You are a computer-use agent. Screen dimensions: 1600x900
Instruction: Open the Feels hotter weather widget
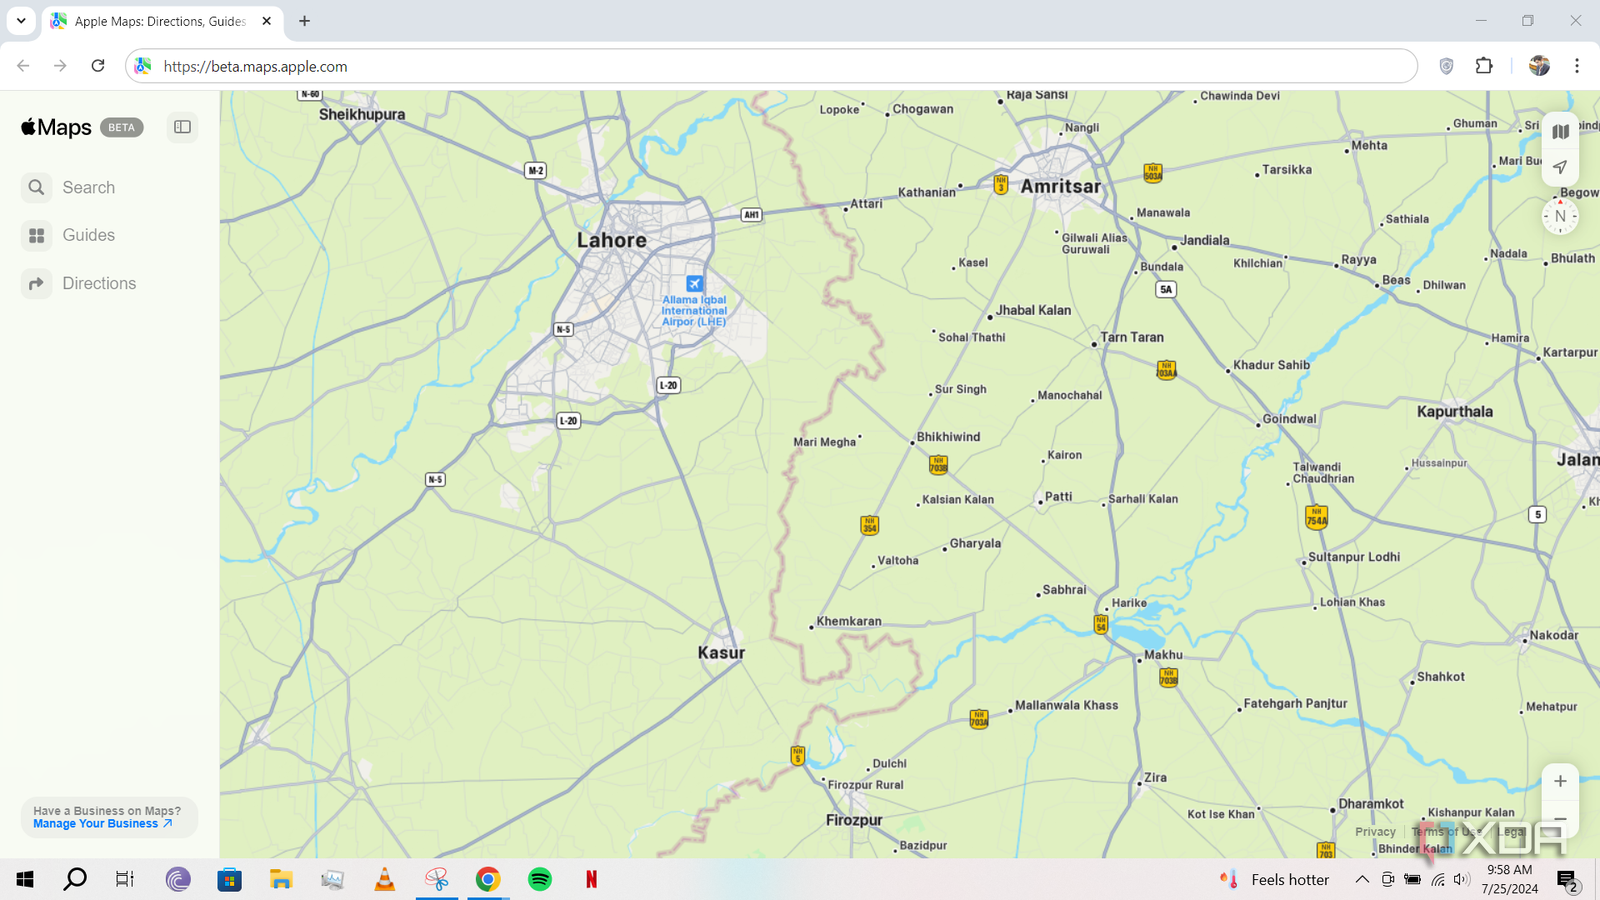coord(1275,879)
